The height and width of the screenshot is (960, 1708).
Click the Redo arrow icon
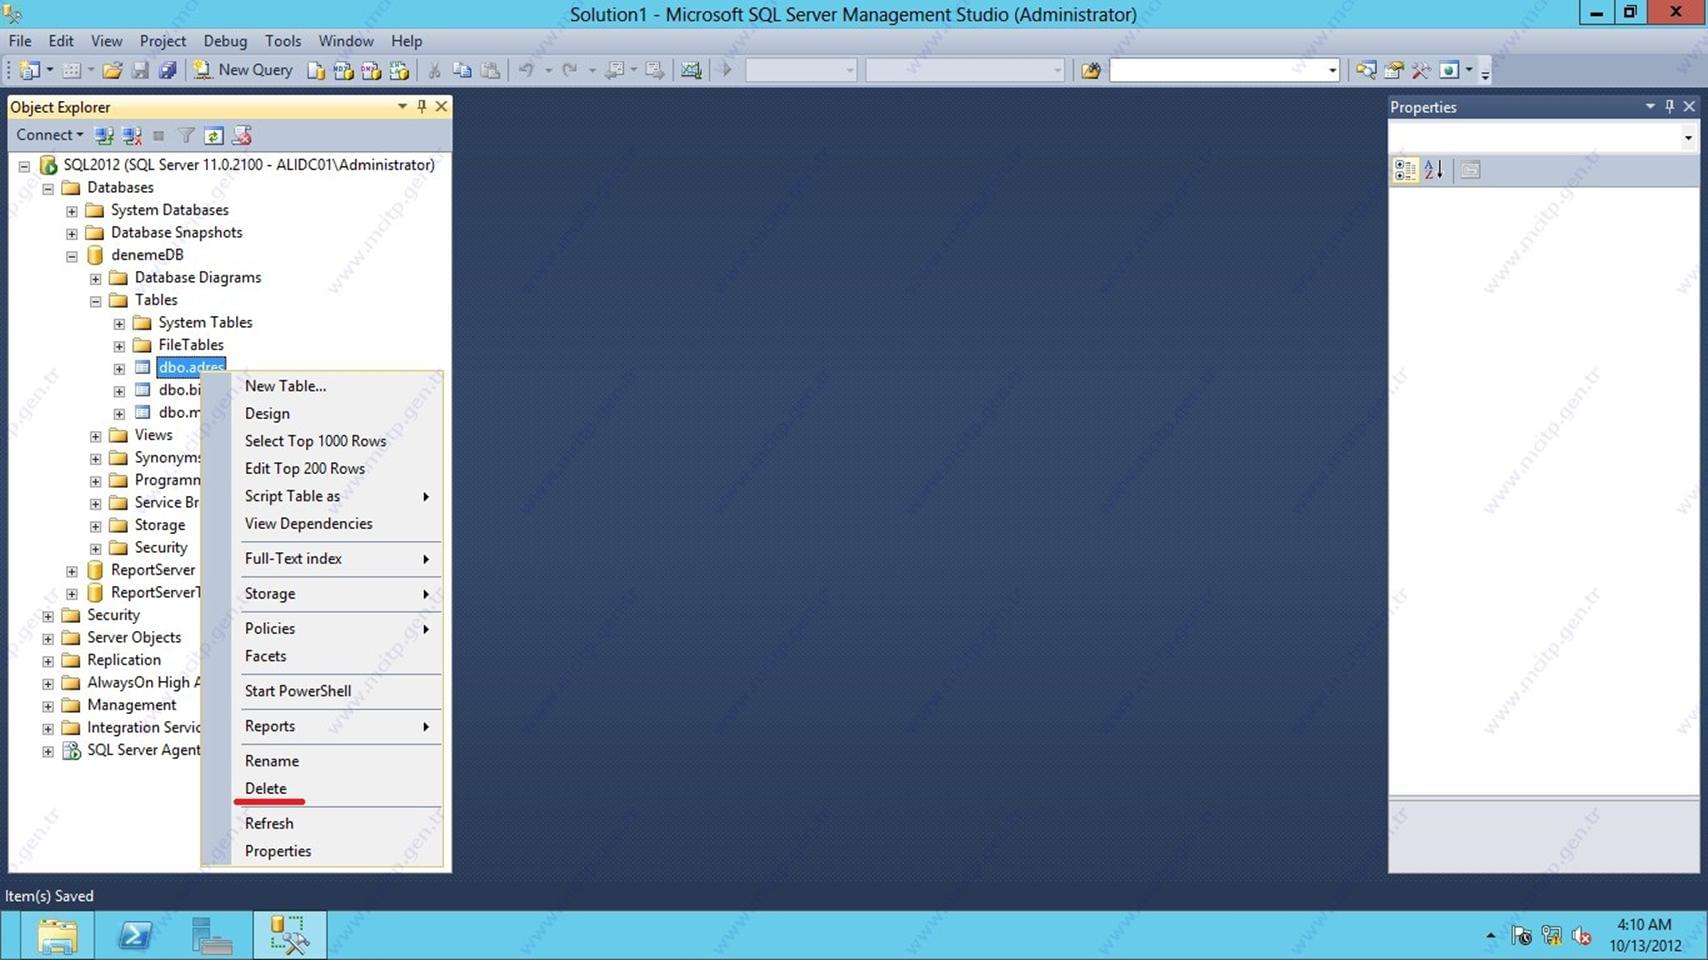click(x=569, y=70)
